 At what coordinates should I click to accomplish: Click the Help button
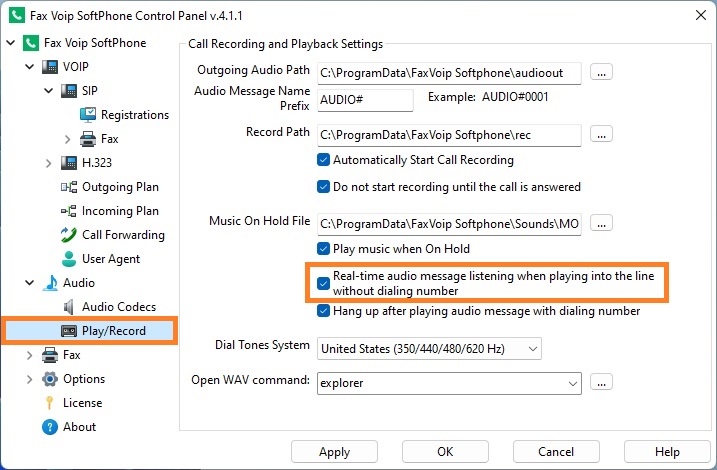click(667, 452)
